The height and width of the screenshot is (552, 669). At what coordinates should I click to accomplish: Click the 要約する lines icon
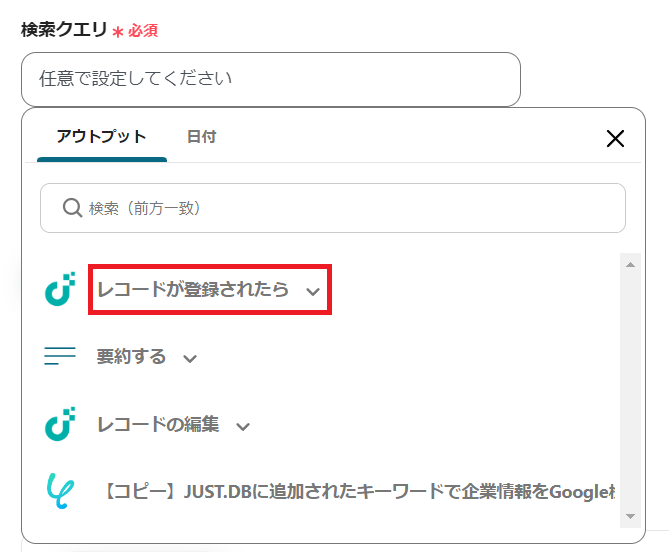[60, 356]
